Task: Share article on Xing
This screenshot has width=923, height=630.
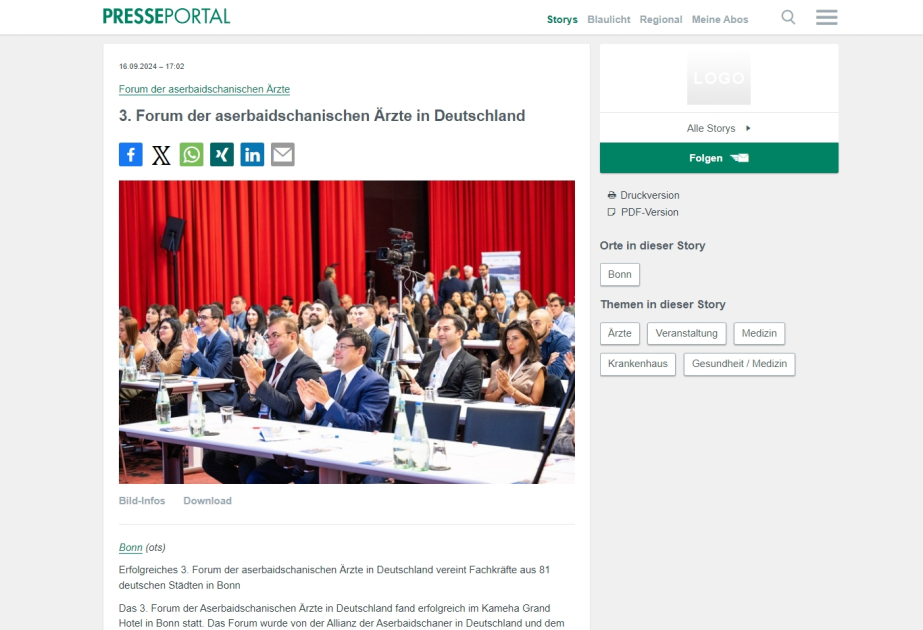Action: [x=222, y=154]
